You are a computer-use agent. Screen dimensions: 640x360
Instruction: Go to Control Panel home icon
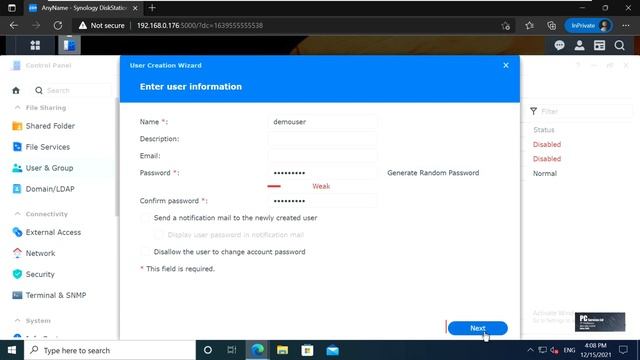16,91
